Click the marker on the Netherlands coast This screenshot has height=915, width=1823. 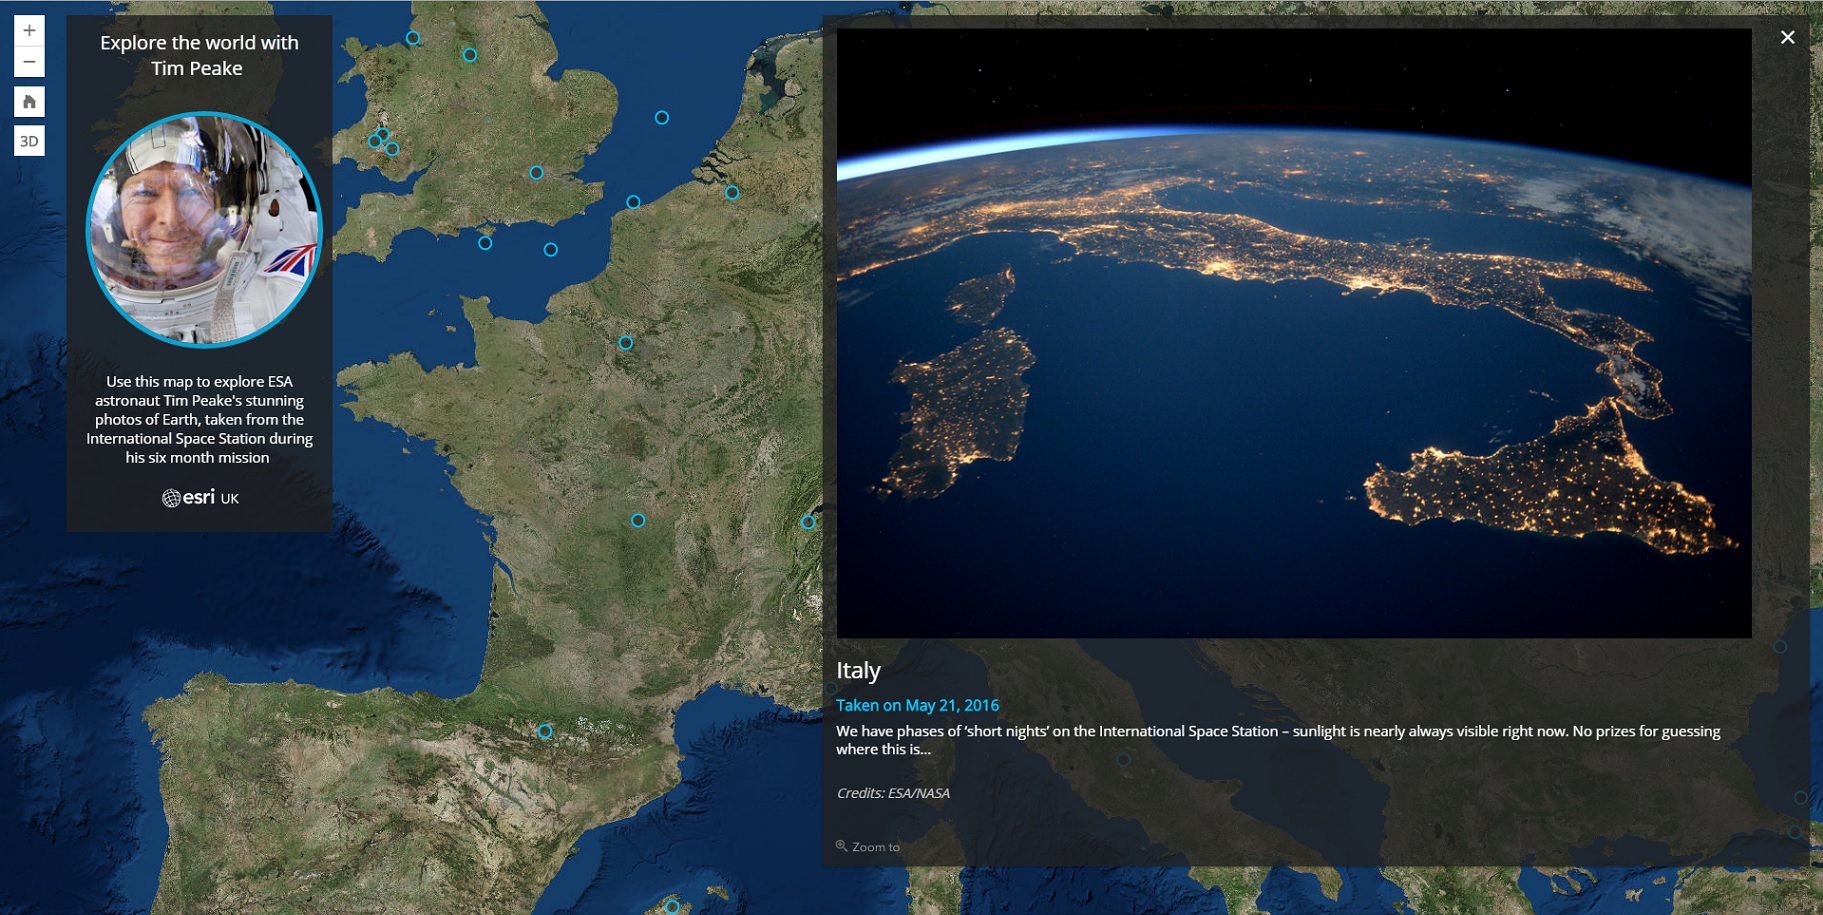click(732, 193)
